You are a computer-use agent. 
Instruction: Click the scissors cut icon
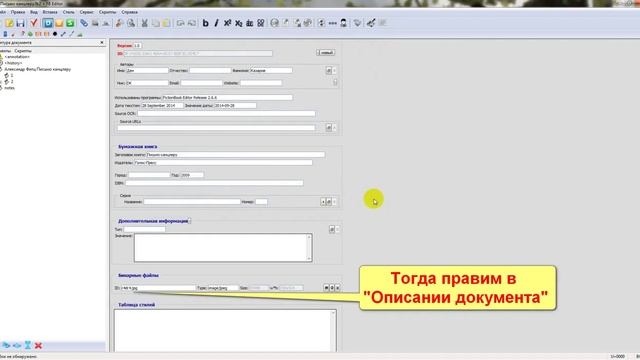coord(144,23)
